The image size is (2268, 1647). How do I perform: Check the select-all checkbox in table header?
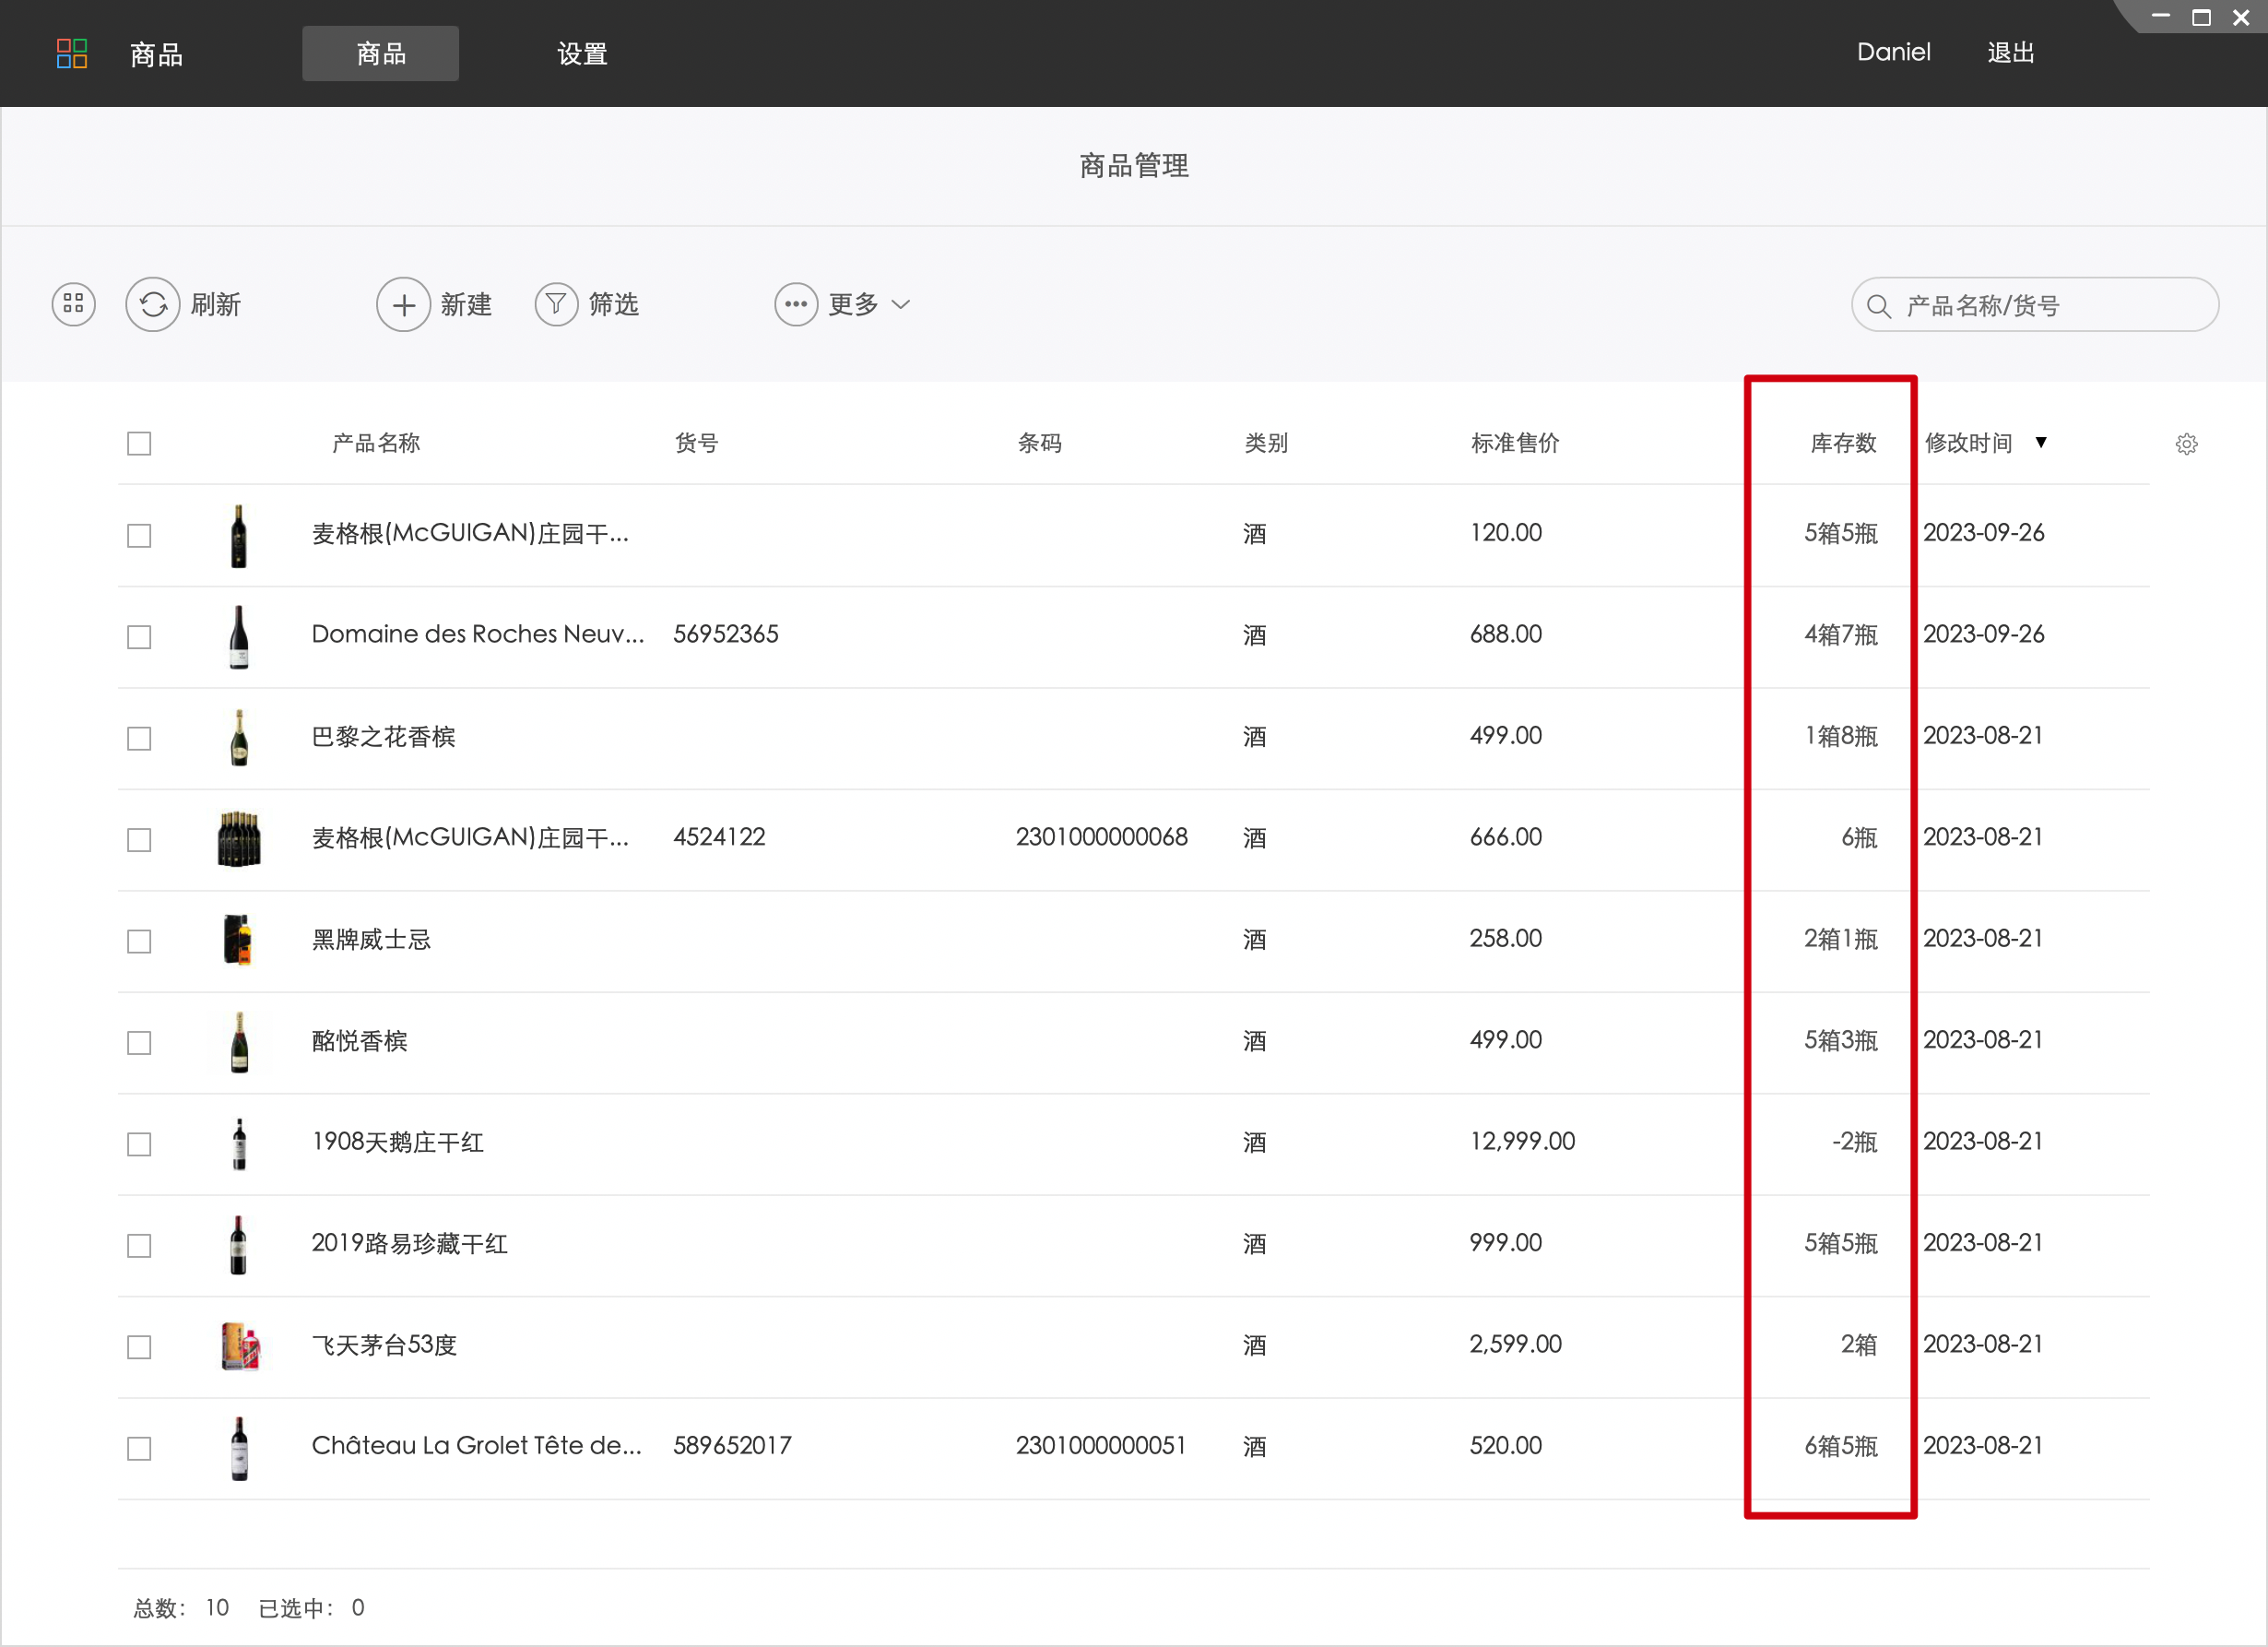tap(139, 442)
